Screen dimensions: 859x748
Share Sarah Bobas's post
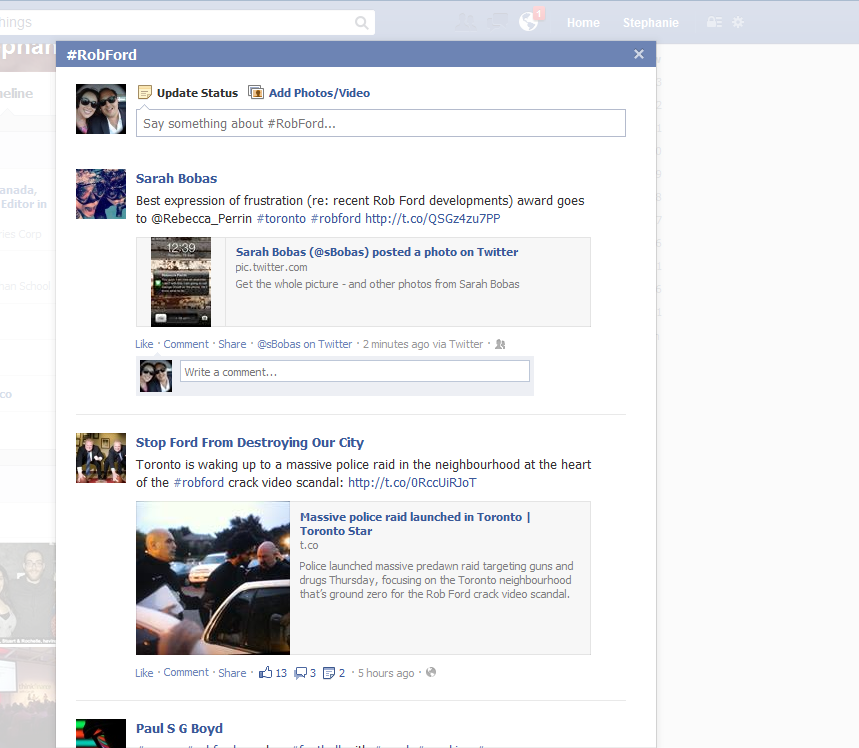[232, 344]
